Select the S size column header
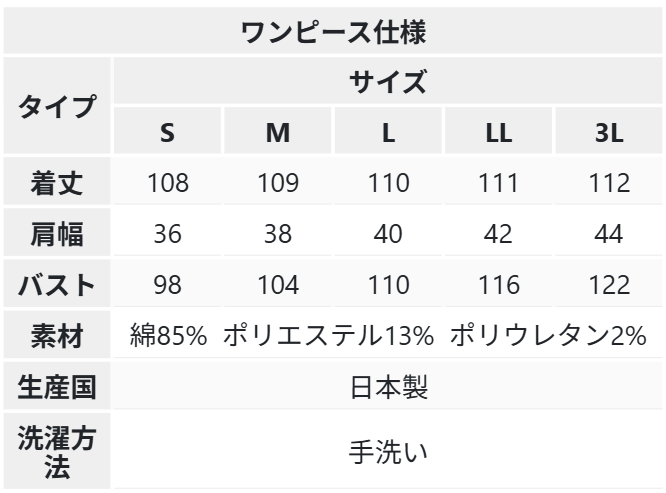 pos(167,131)
